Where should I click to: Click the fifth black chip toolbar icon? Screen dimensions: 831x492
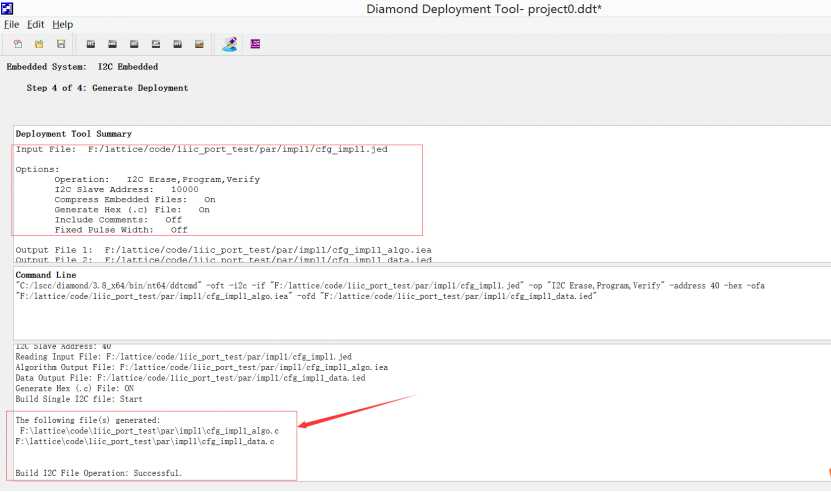178,44
